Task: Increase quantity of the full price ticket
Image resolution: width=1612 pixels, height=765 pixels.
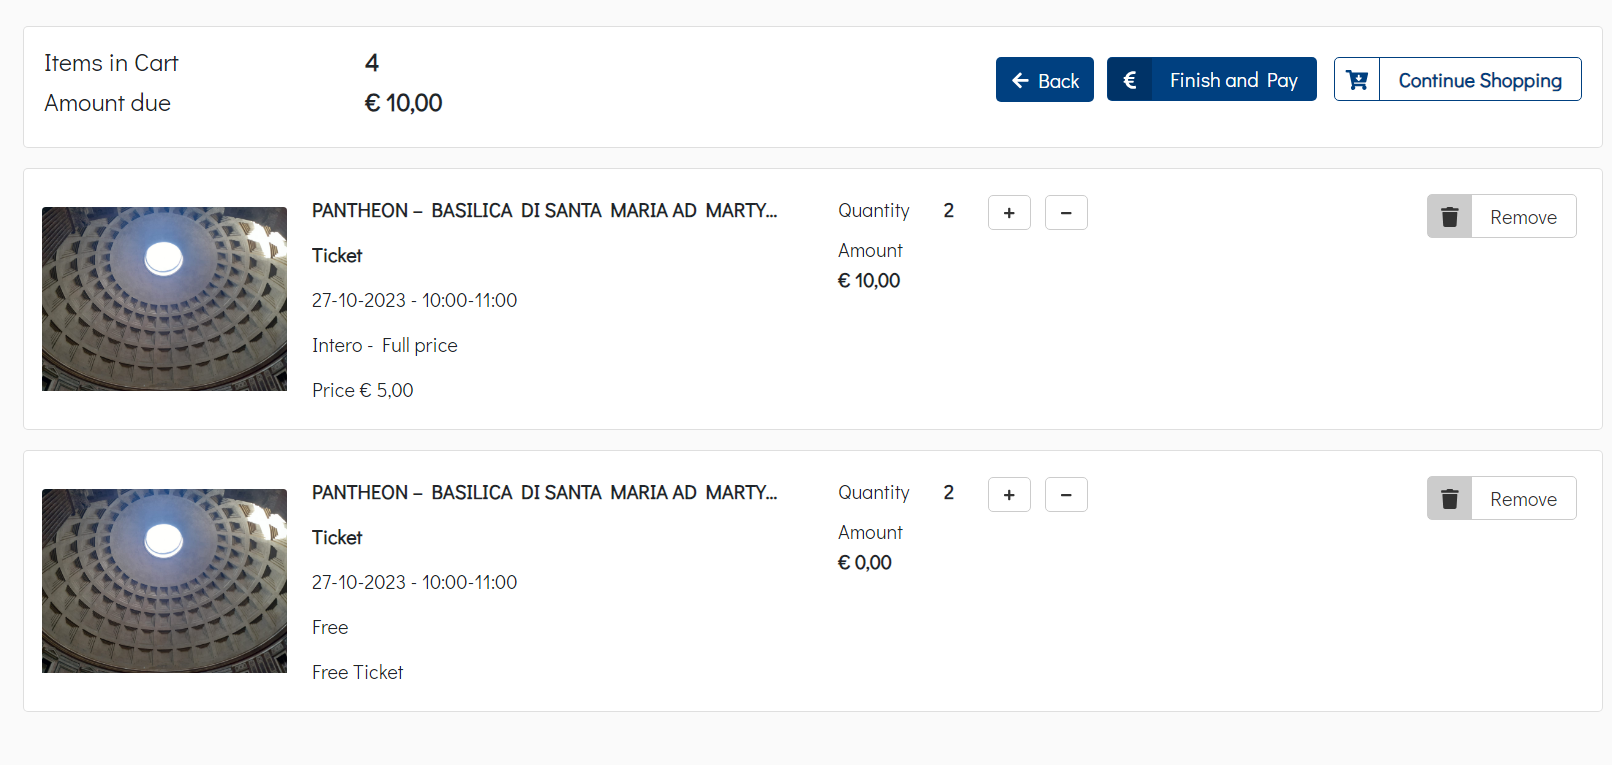Action: pyautogui.click(x=1009, y=213)
